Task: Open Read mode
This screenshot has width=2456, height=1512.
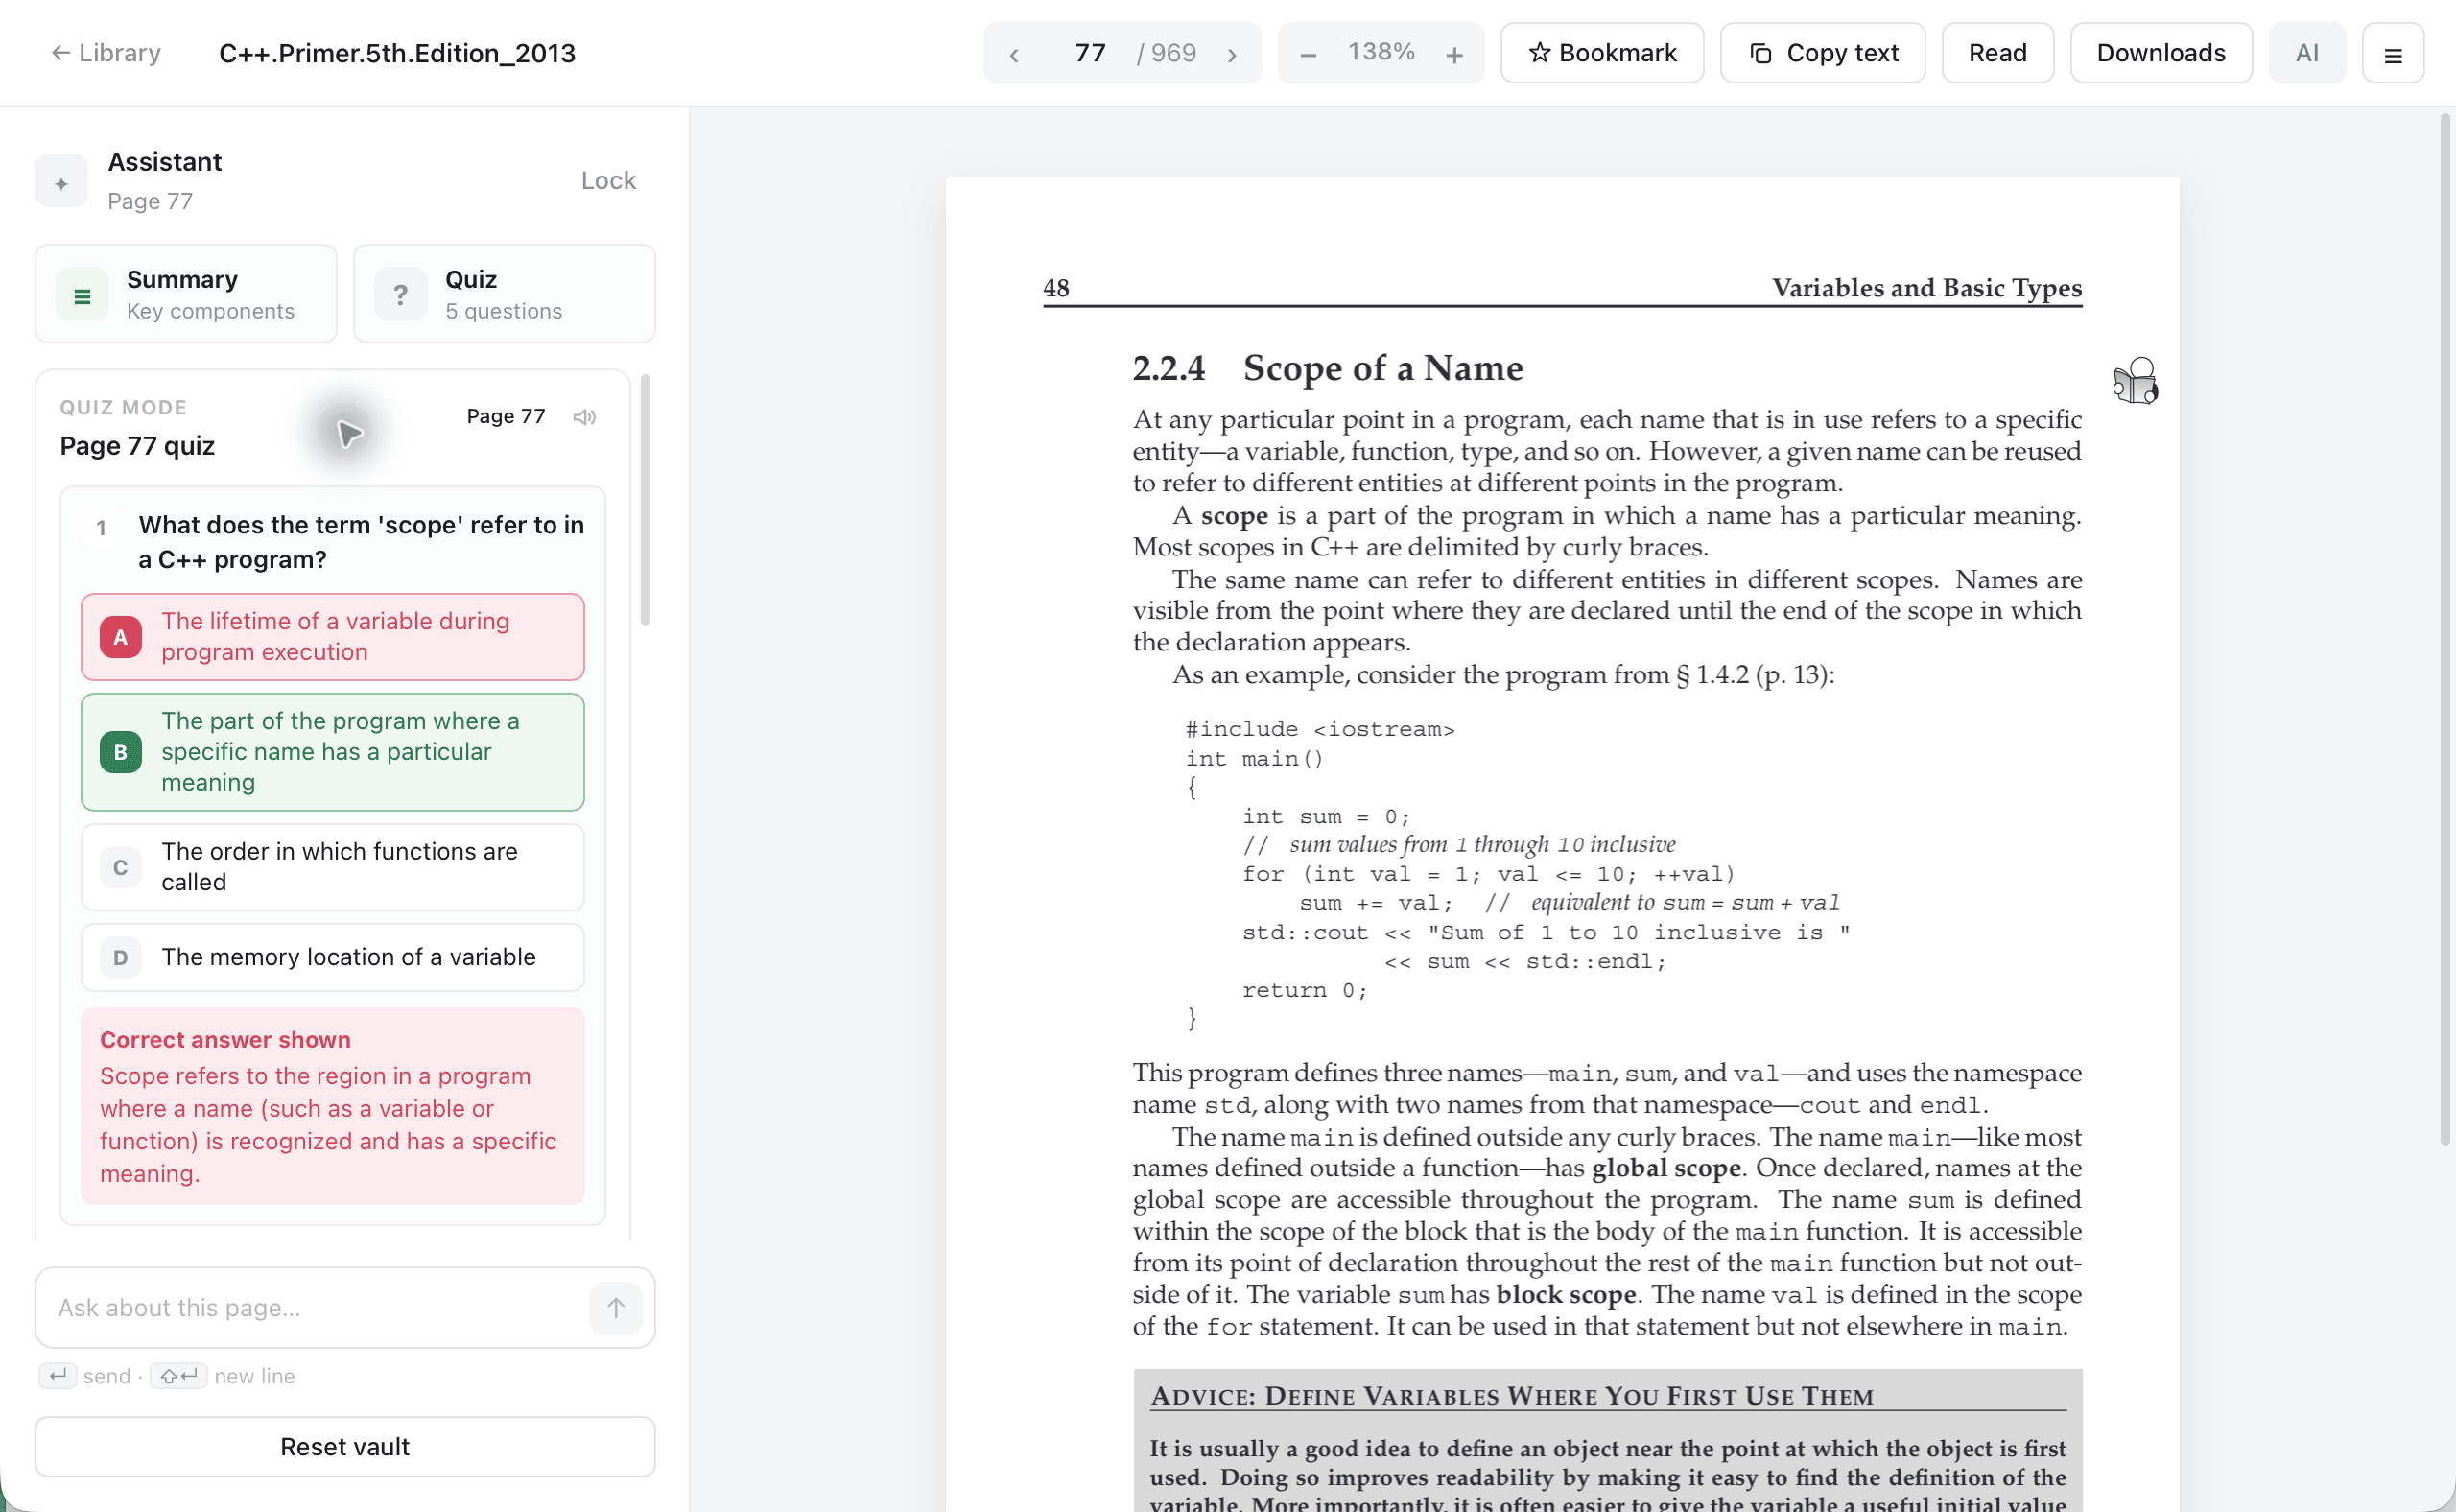Action: [x=1997, y=53]
